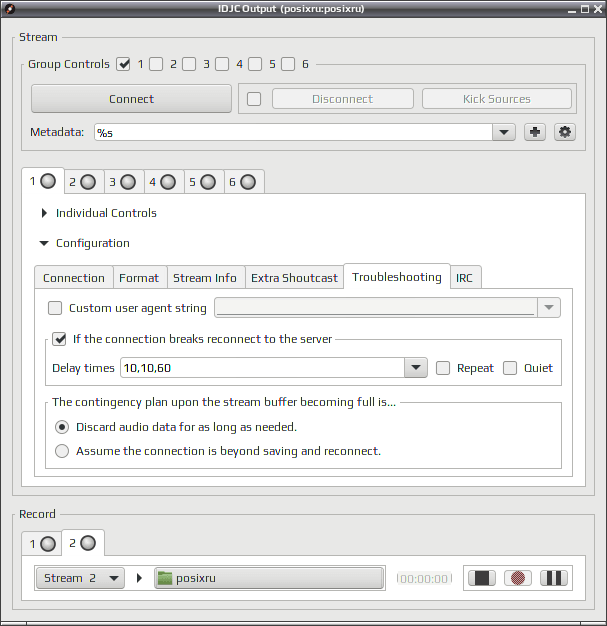The width and height of the screenshot is (607, 626).
Task: Toggle Group Controls checkbox 2
Action: pyautogui.click(x=156, y=64)
